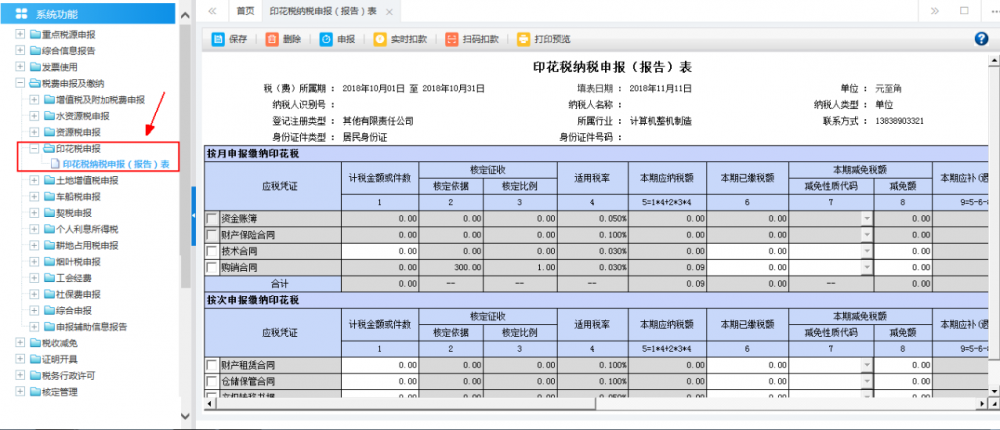Select 申报辅助信息报告 in the tree
Image resolution: width=1000 pixels, height=430 pixels.
(92, 327)
